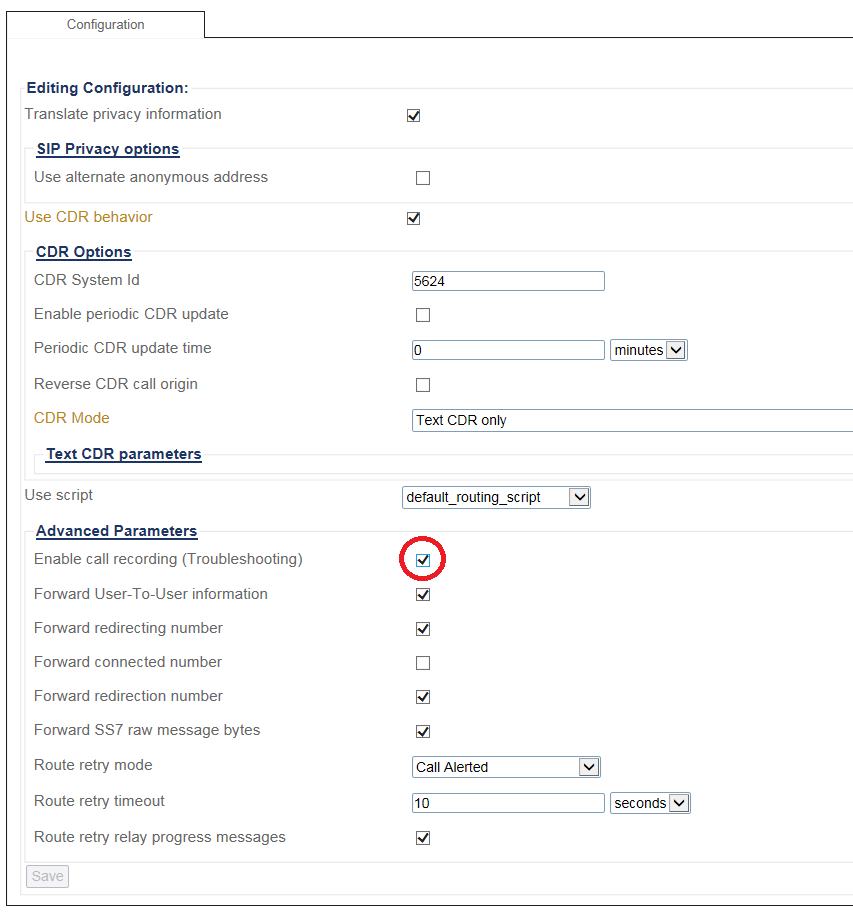The height and width of the screenshot is (920, 853).
Task: Check Reverse CDR call origin
Action: tap(423, 385)
